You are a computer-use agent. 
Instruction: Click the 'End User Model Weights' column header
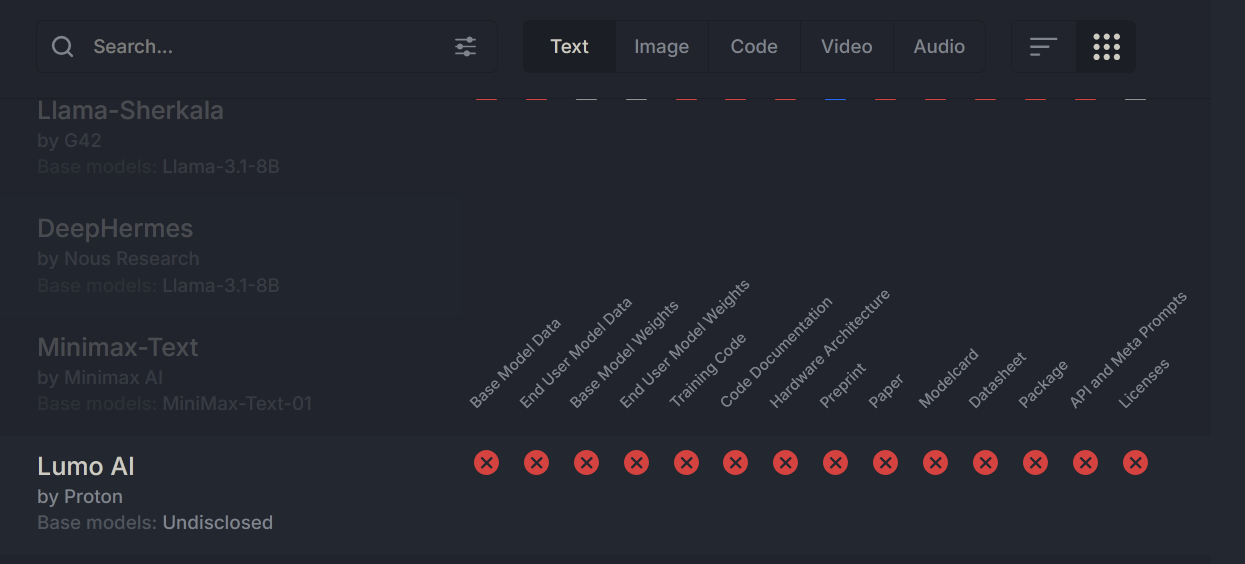click(x=685, y=344)
